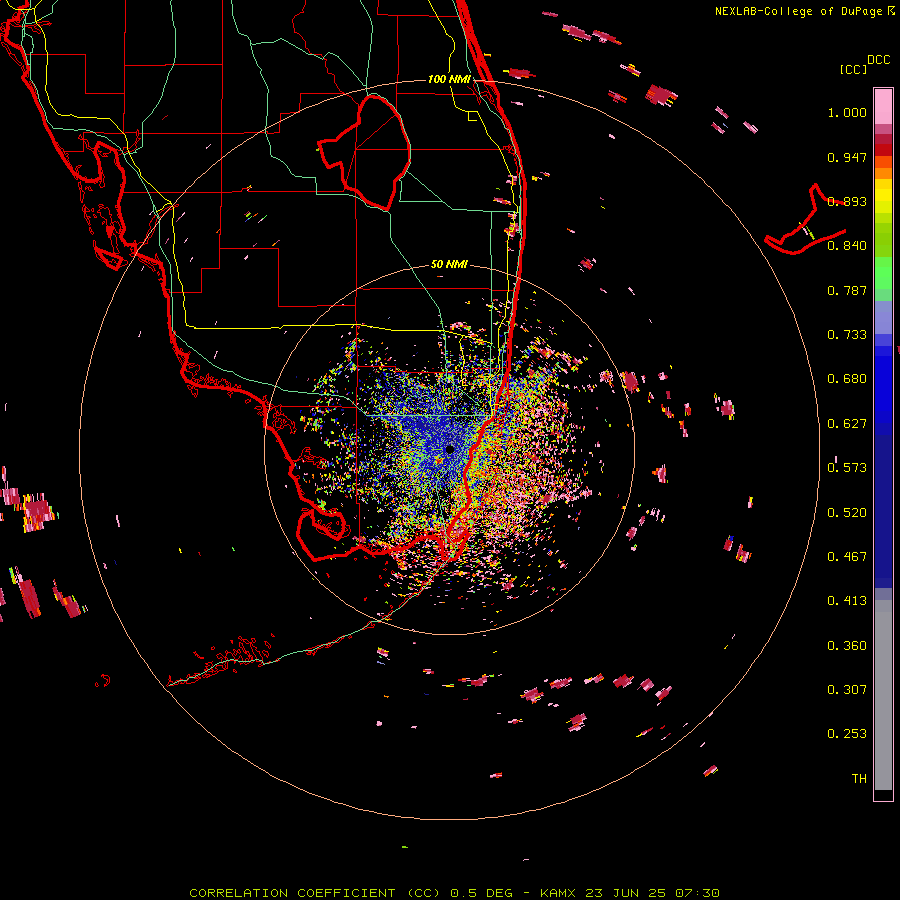Click the DCC legend title
This screenshot has height=900, width=900.
[878, 60]
